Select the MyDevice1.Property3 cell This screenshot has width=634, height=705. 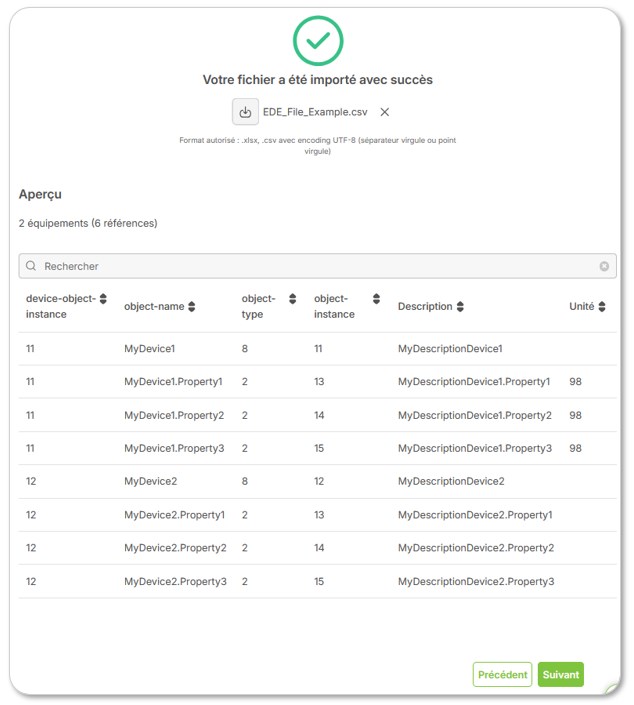(x=174, y=448)
